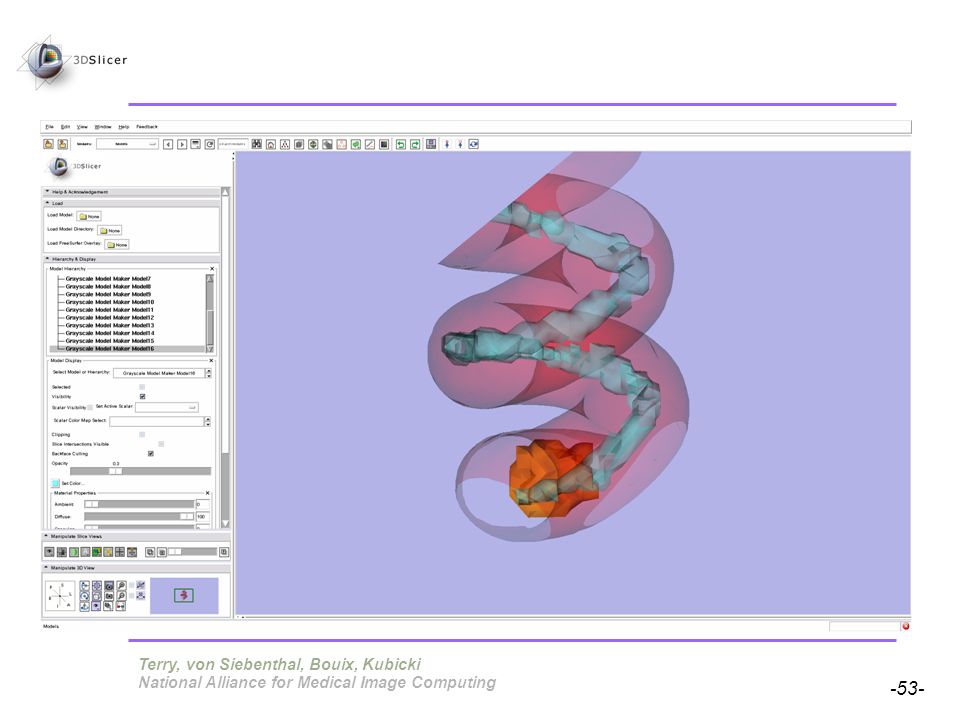Click the zoom-in magnifier in Manipulate 3D View
This screenshot has height=720, width=960.
pos(121,586)
